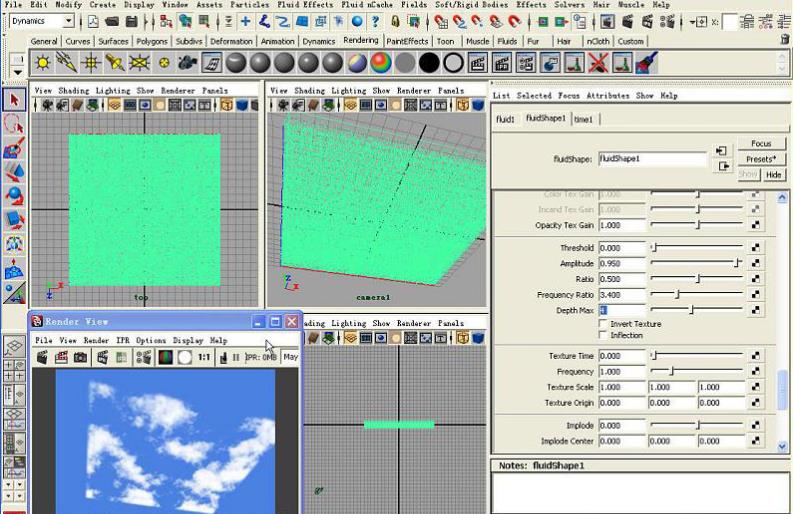Viewport: 793px width, 514px height.
Task: Click load attributes arrow beside fluidShape field
Action: point(721,151)
